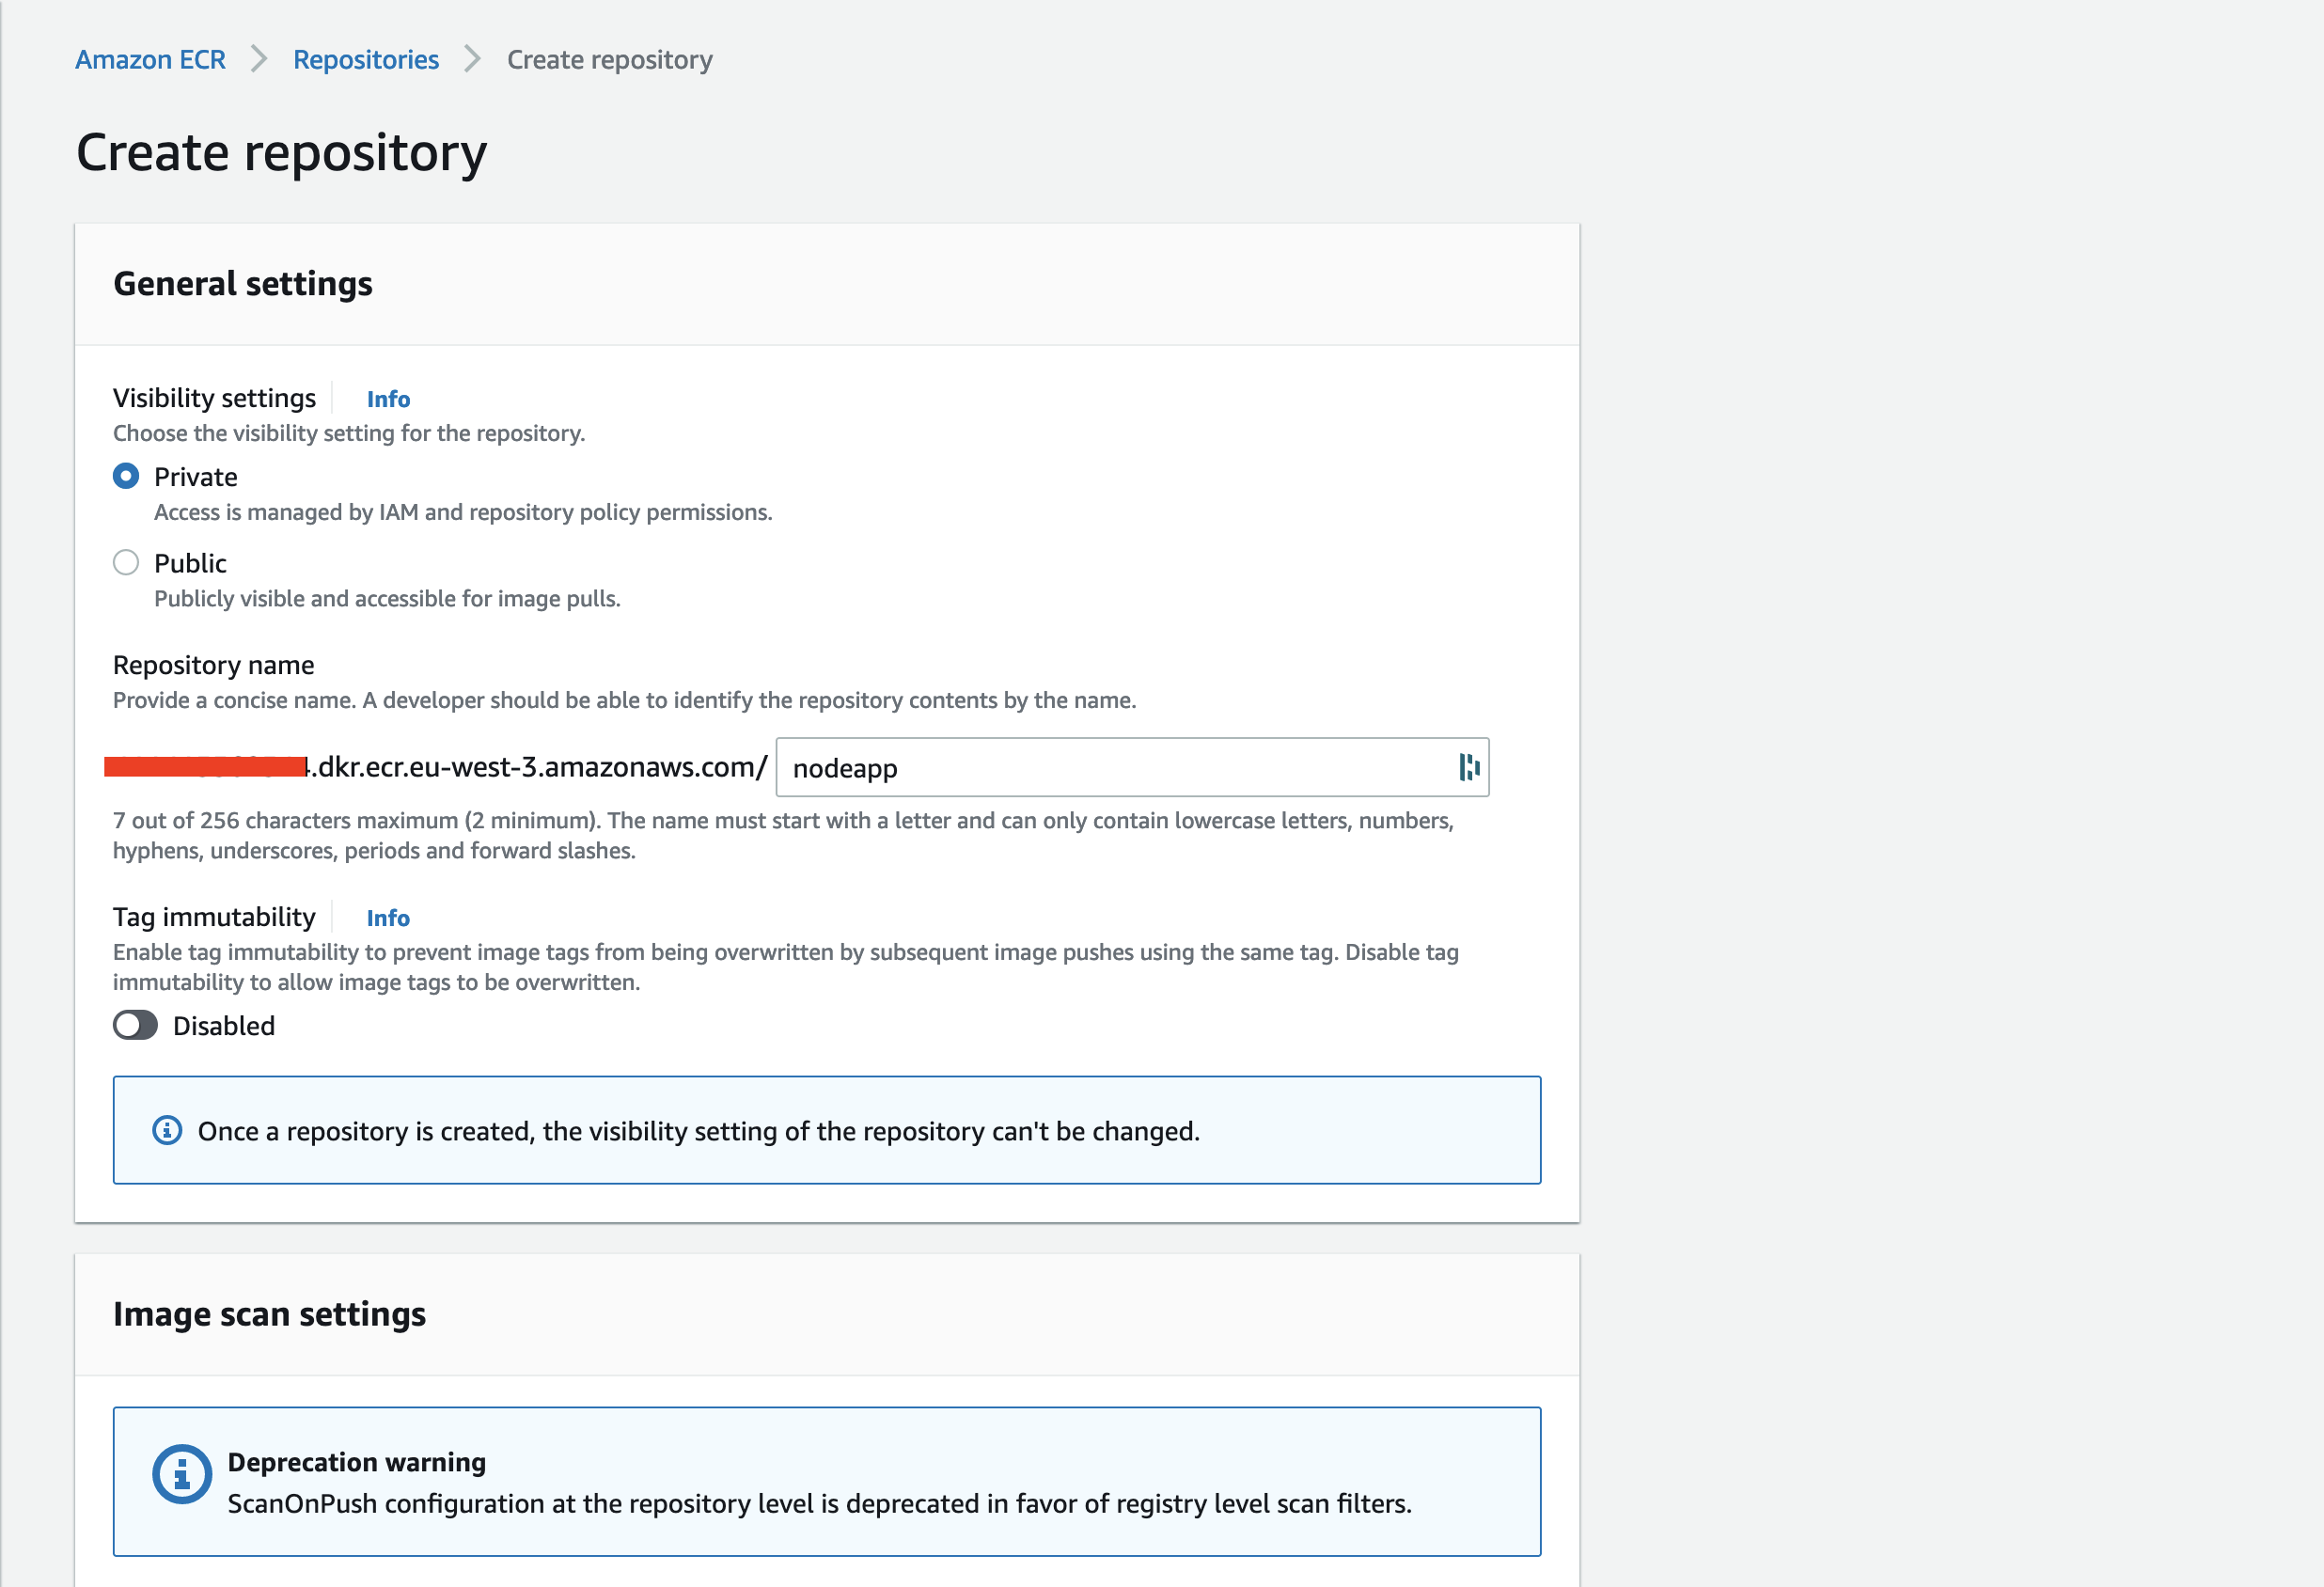Click the first breadcrumb chevron separator
2324x1587 pixels.
(259, 60)
